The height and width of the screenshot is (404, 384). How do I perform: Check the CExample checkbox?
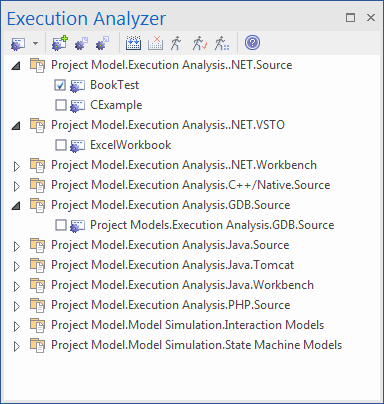coord(60,105)
